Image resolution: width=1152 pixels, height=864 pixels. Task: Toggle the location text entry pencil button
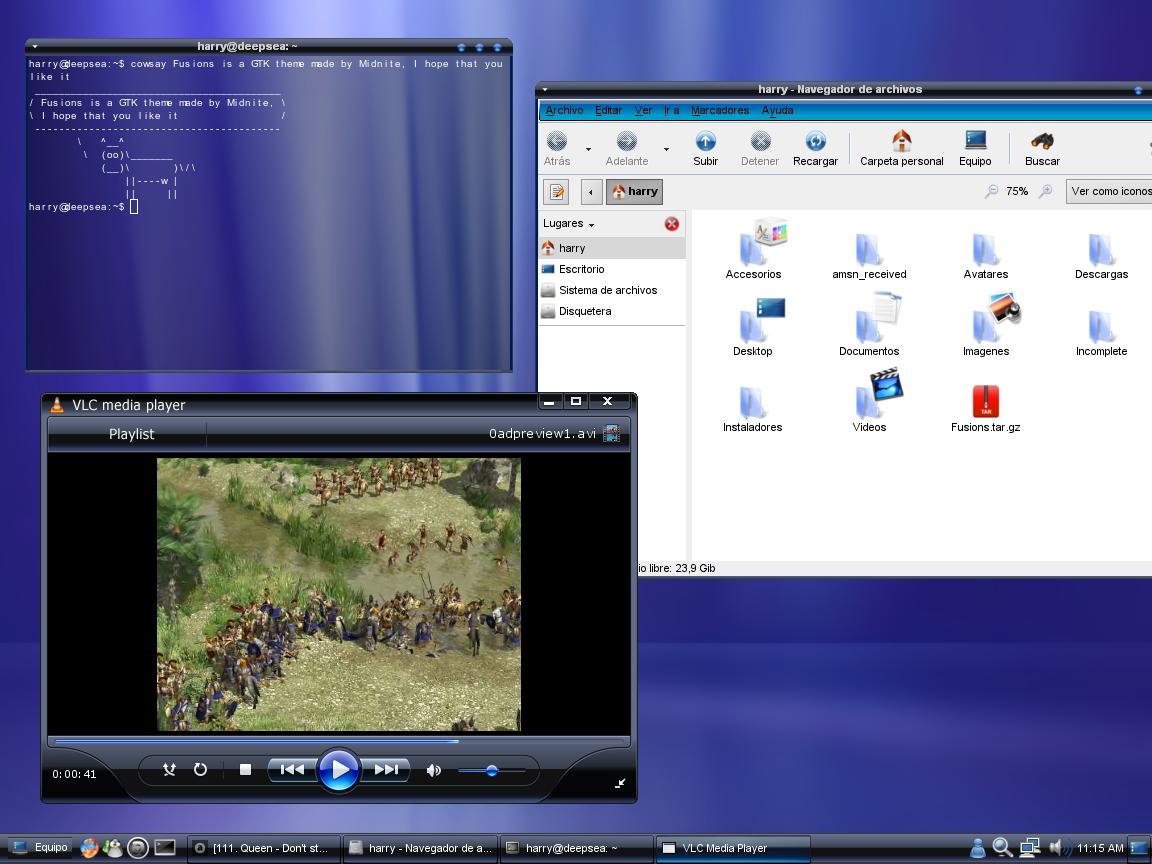[556, 192]
